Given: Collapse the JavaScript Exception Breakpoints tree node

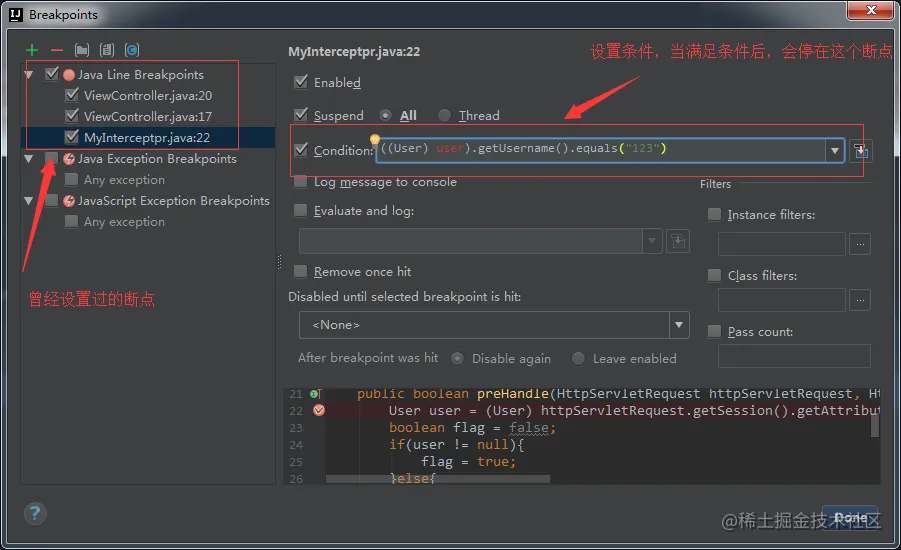Looking at the screenshot, I should tap(29, 201).
